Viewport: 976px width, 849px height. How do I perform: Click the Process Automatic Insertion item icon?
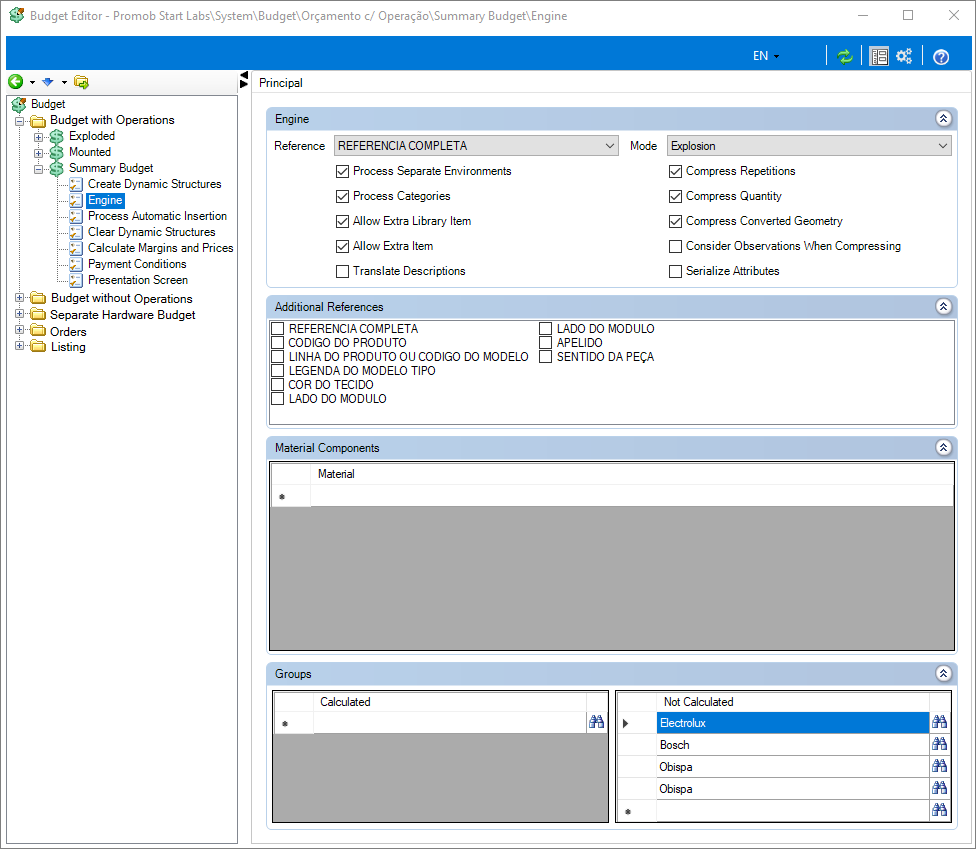coord(76,217)
